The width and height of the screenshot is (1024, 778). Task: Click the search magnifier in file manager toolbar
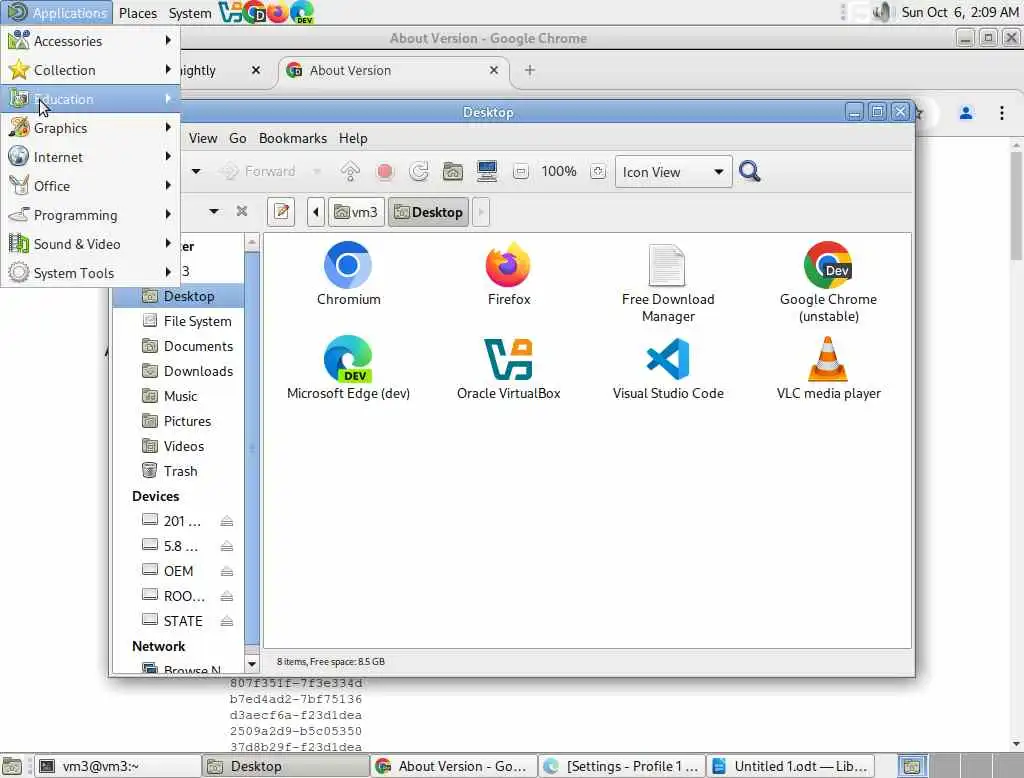tap(749, 172)
